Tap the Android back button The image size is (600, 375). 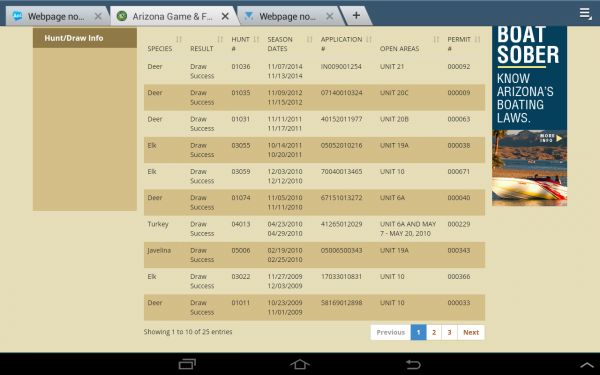click(413, 364)
